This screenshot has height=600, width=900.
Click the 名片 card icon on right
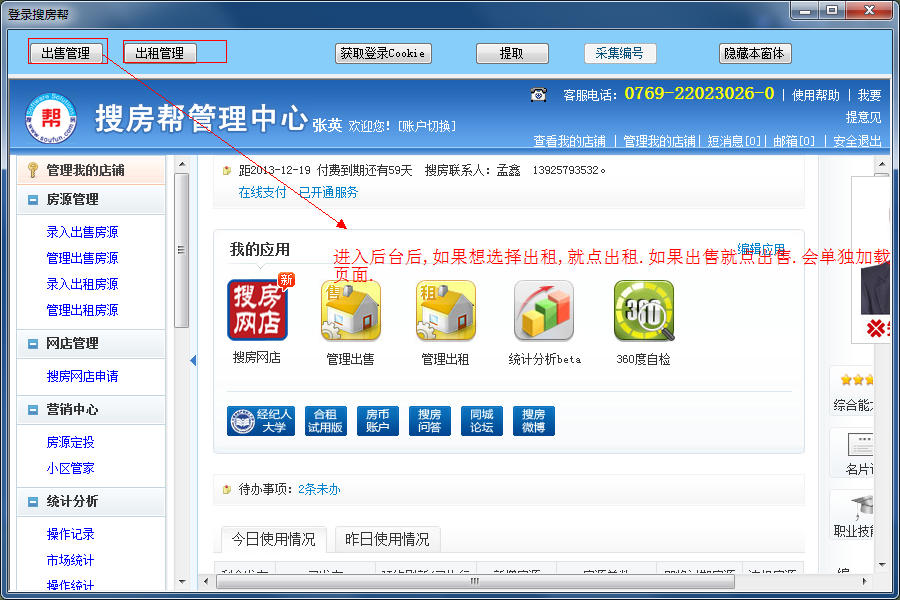coord(860,446)
